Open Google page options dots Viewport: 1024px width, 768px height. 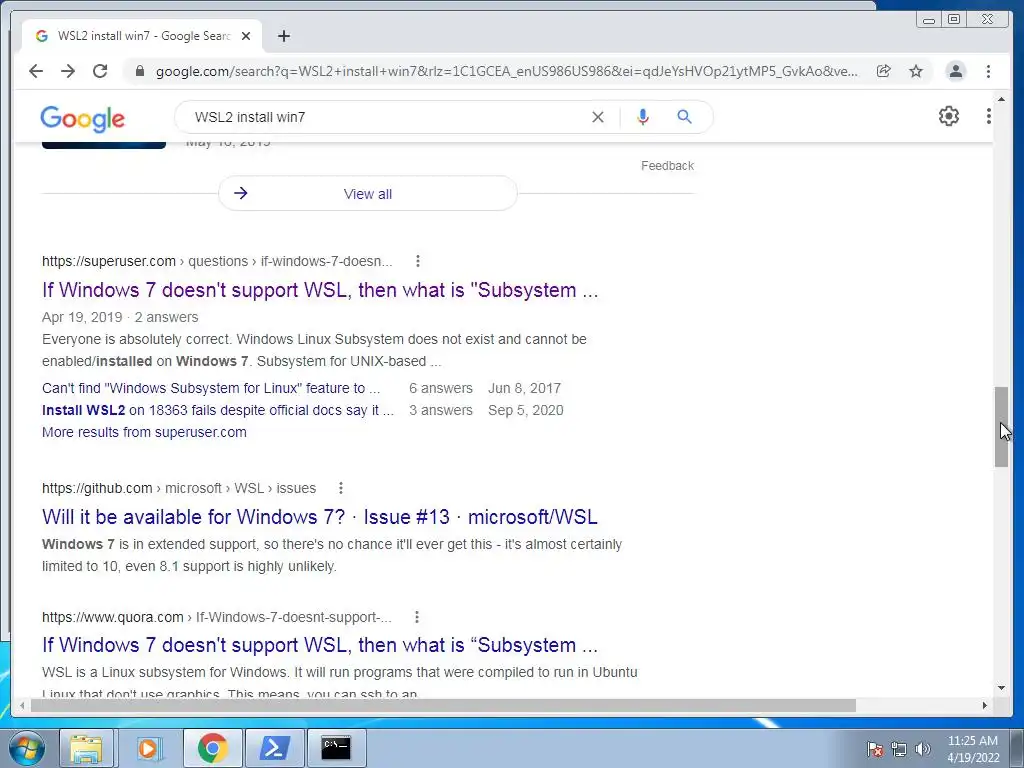click(989, 116)
